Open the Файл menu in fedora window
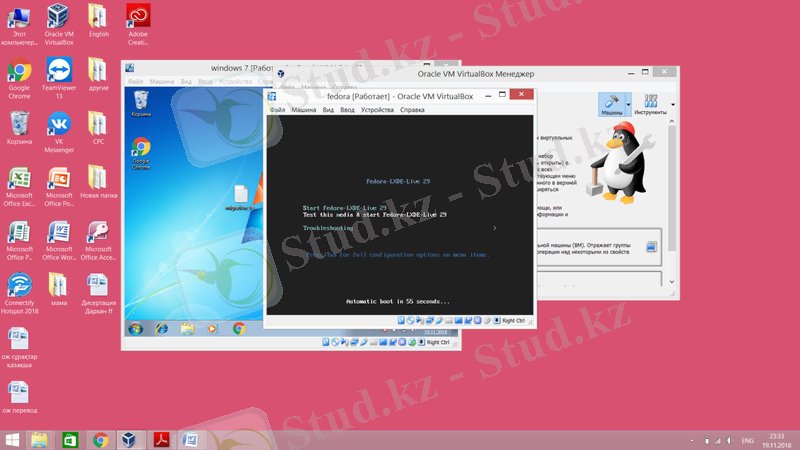 [278, 110]
